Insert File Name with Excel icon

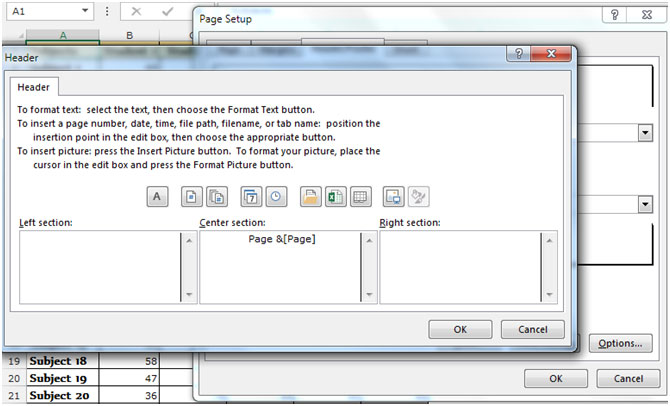click(335, 197)
